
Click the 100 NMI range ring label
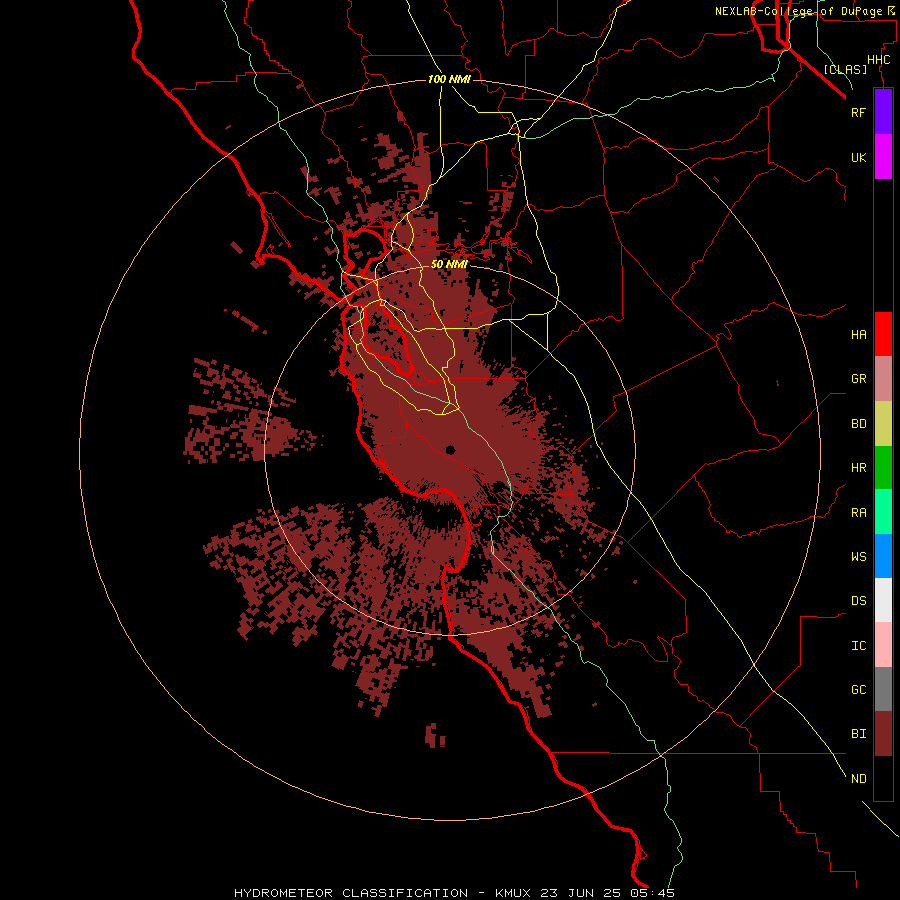[x=449, y=79]
